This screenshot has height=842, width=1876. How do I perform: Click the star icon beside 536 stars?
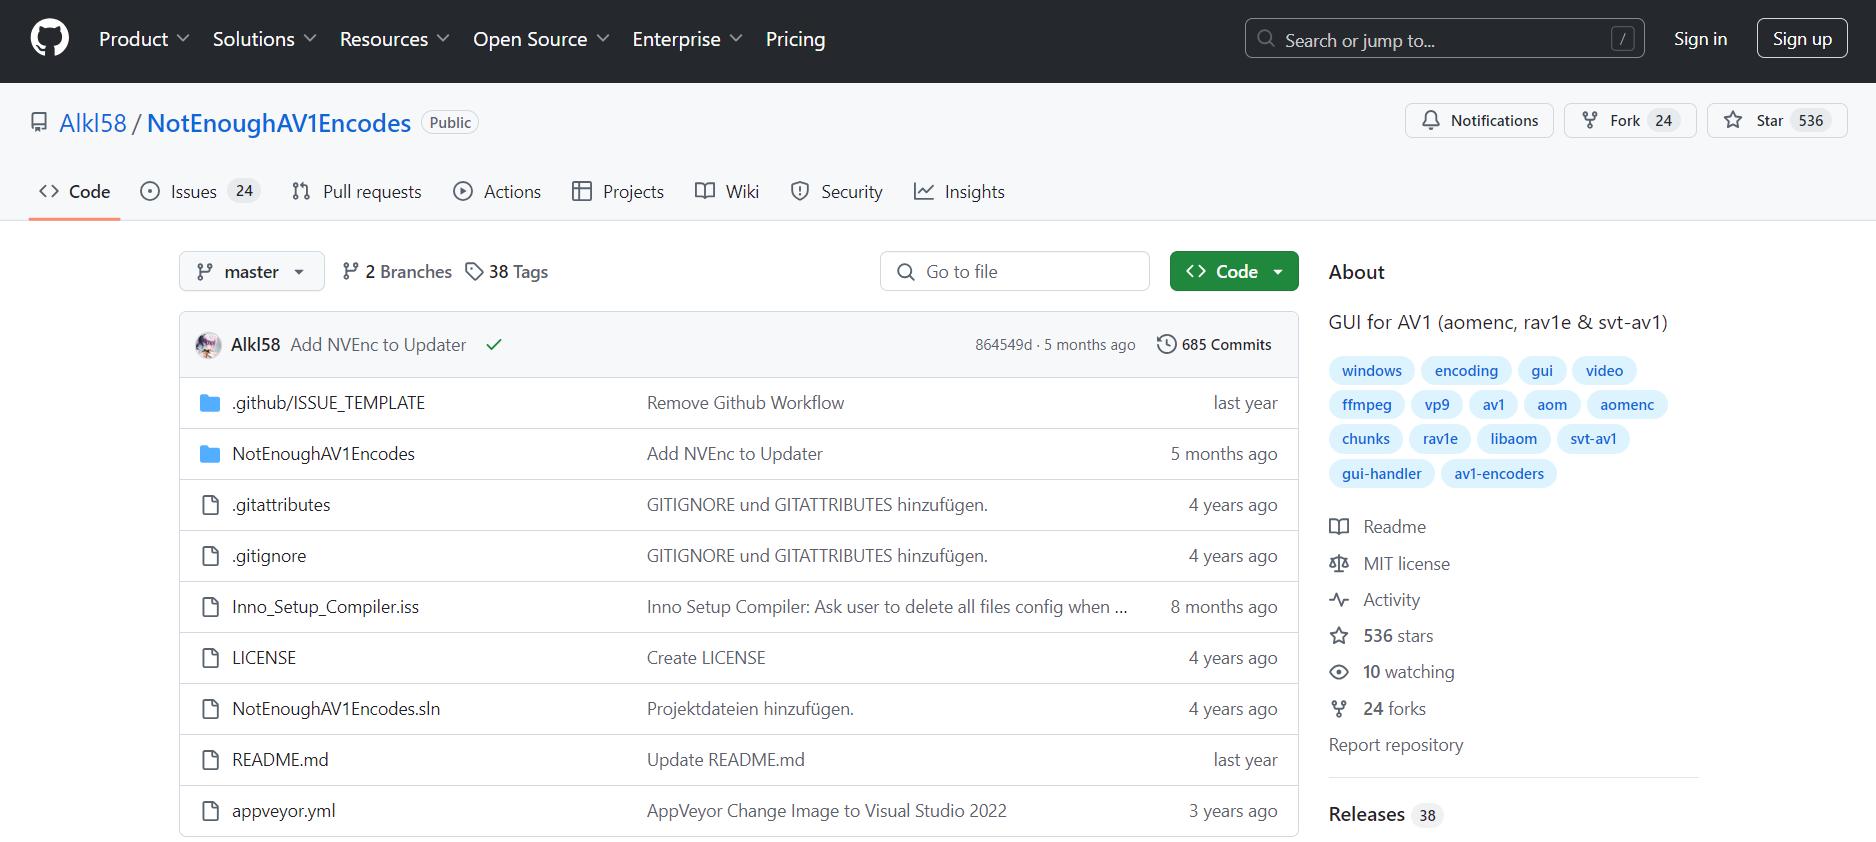1339,636
